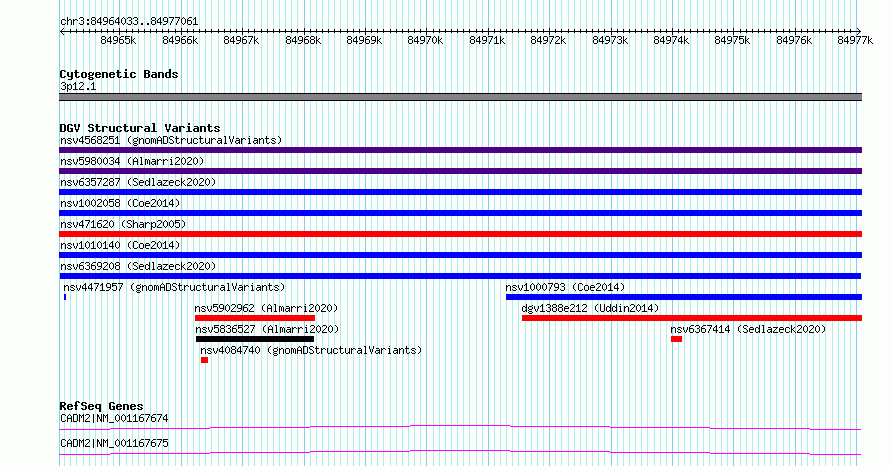
Task: Click the DGV Structural Variants track title
Action: tap(140, 128)
